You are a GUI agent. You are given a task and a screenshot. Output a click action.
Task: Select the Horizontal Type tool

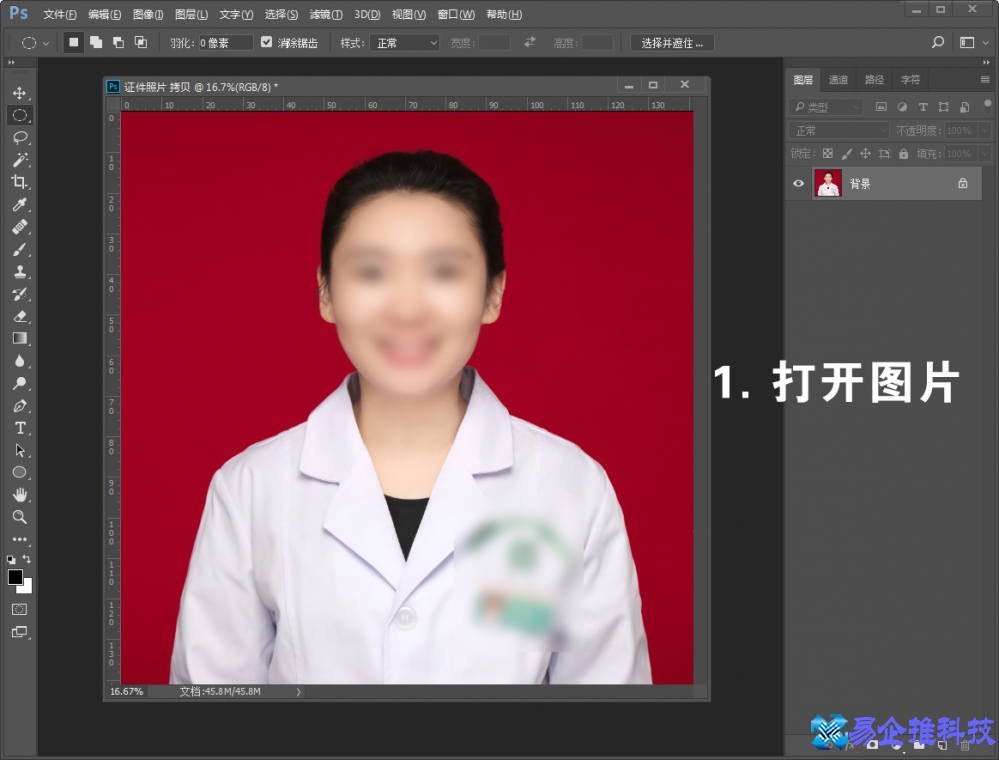click(20, 428)
